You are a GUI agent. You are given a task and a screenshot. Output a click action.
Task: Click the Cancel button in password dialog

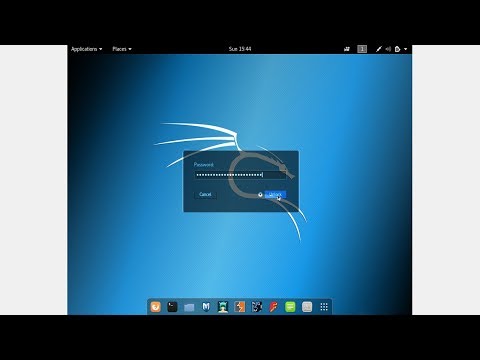[205, 194]
